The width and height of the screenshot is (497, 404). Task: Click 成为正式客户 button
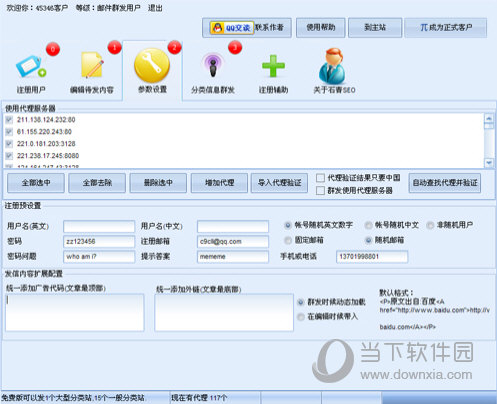[446, 28]
